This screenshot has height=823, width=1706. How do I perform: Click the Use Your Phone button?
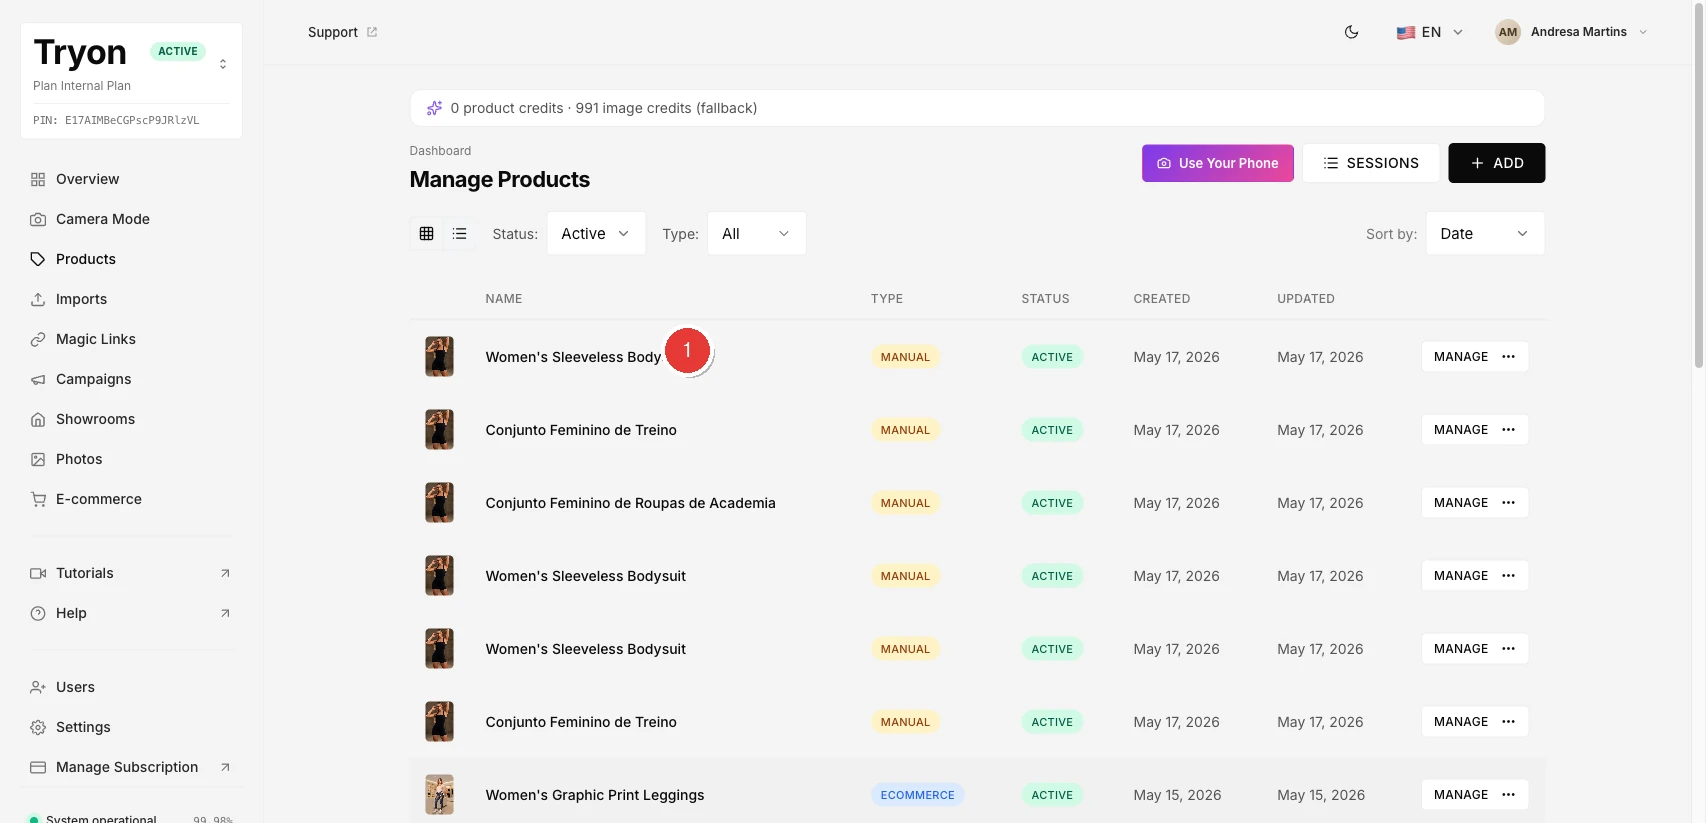click(x=1218, y=163)
